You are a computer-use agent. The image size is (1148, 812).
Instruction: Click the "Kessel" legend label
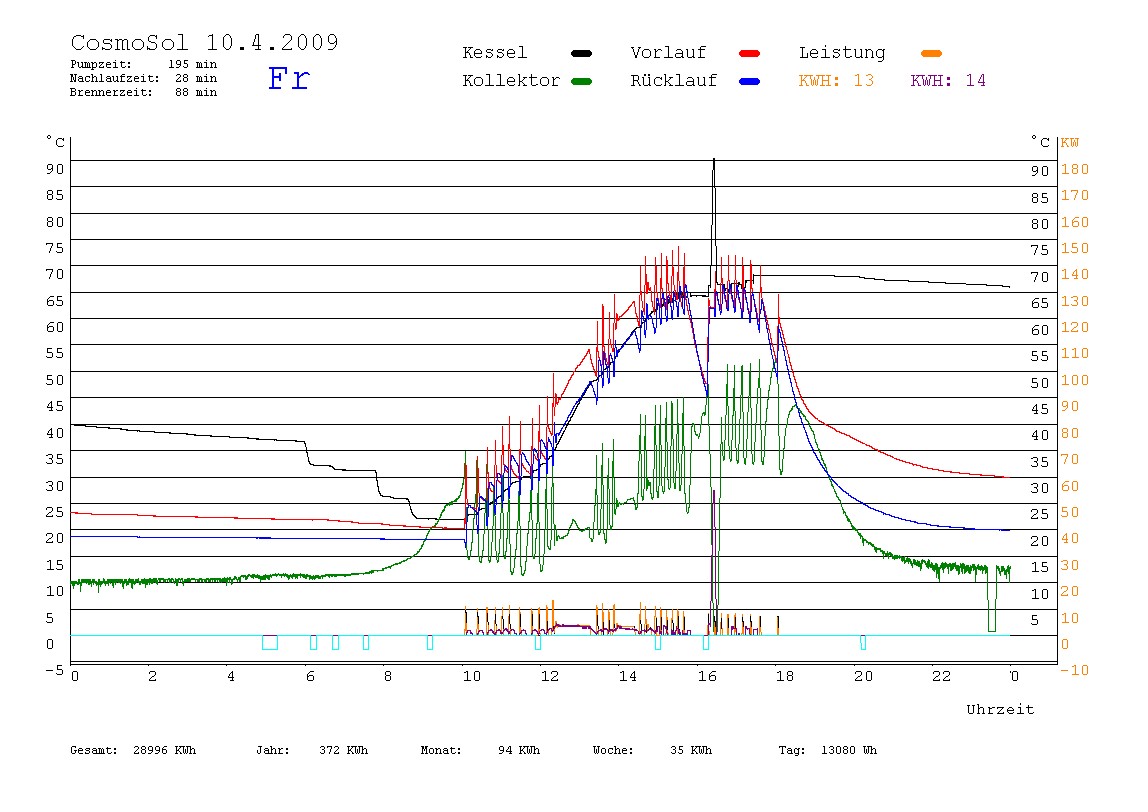tap(494, 53)
